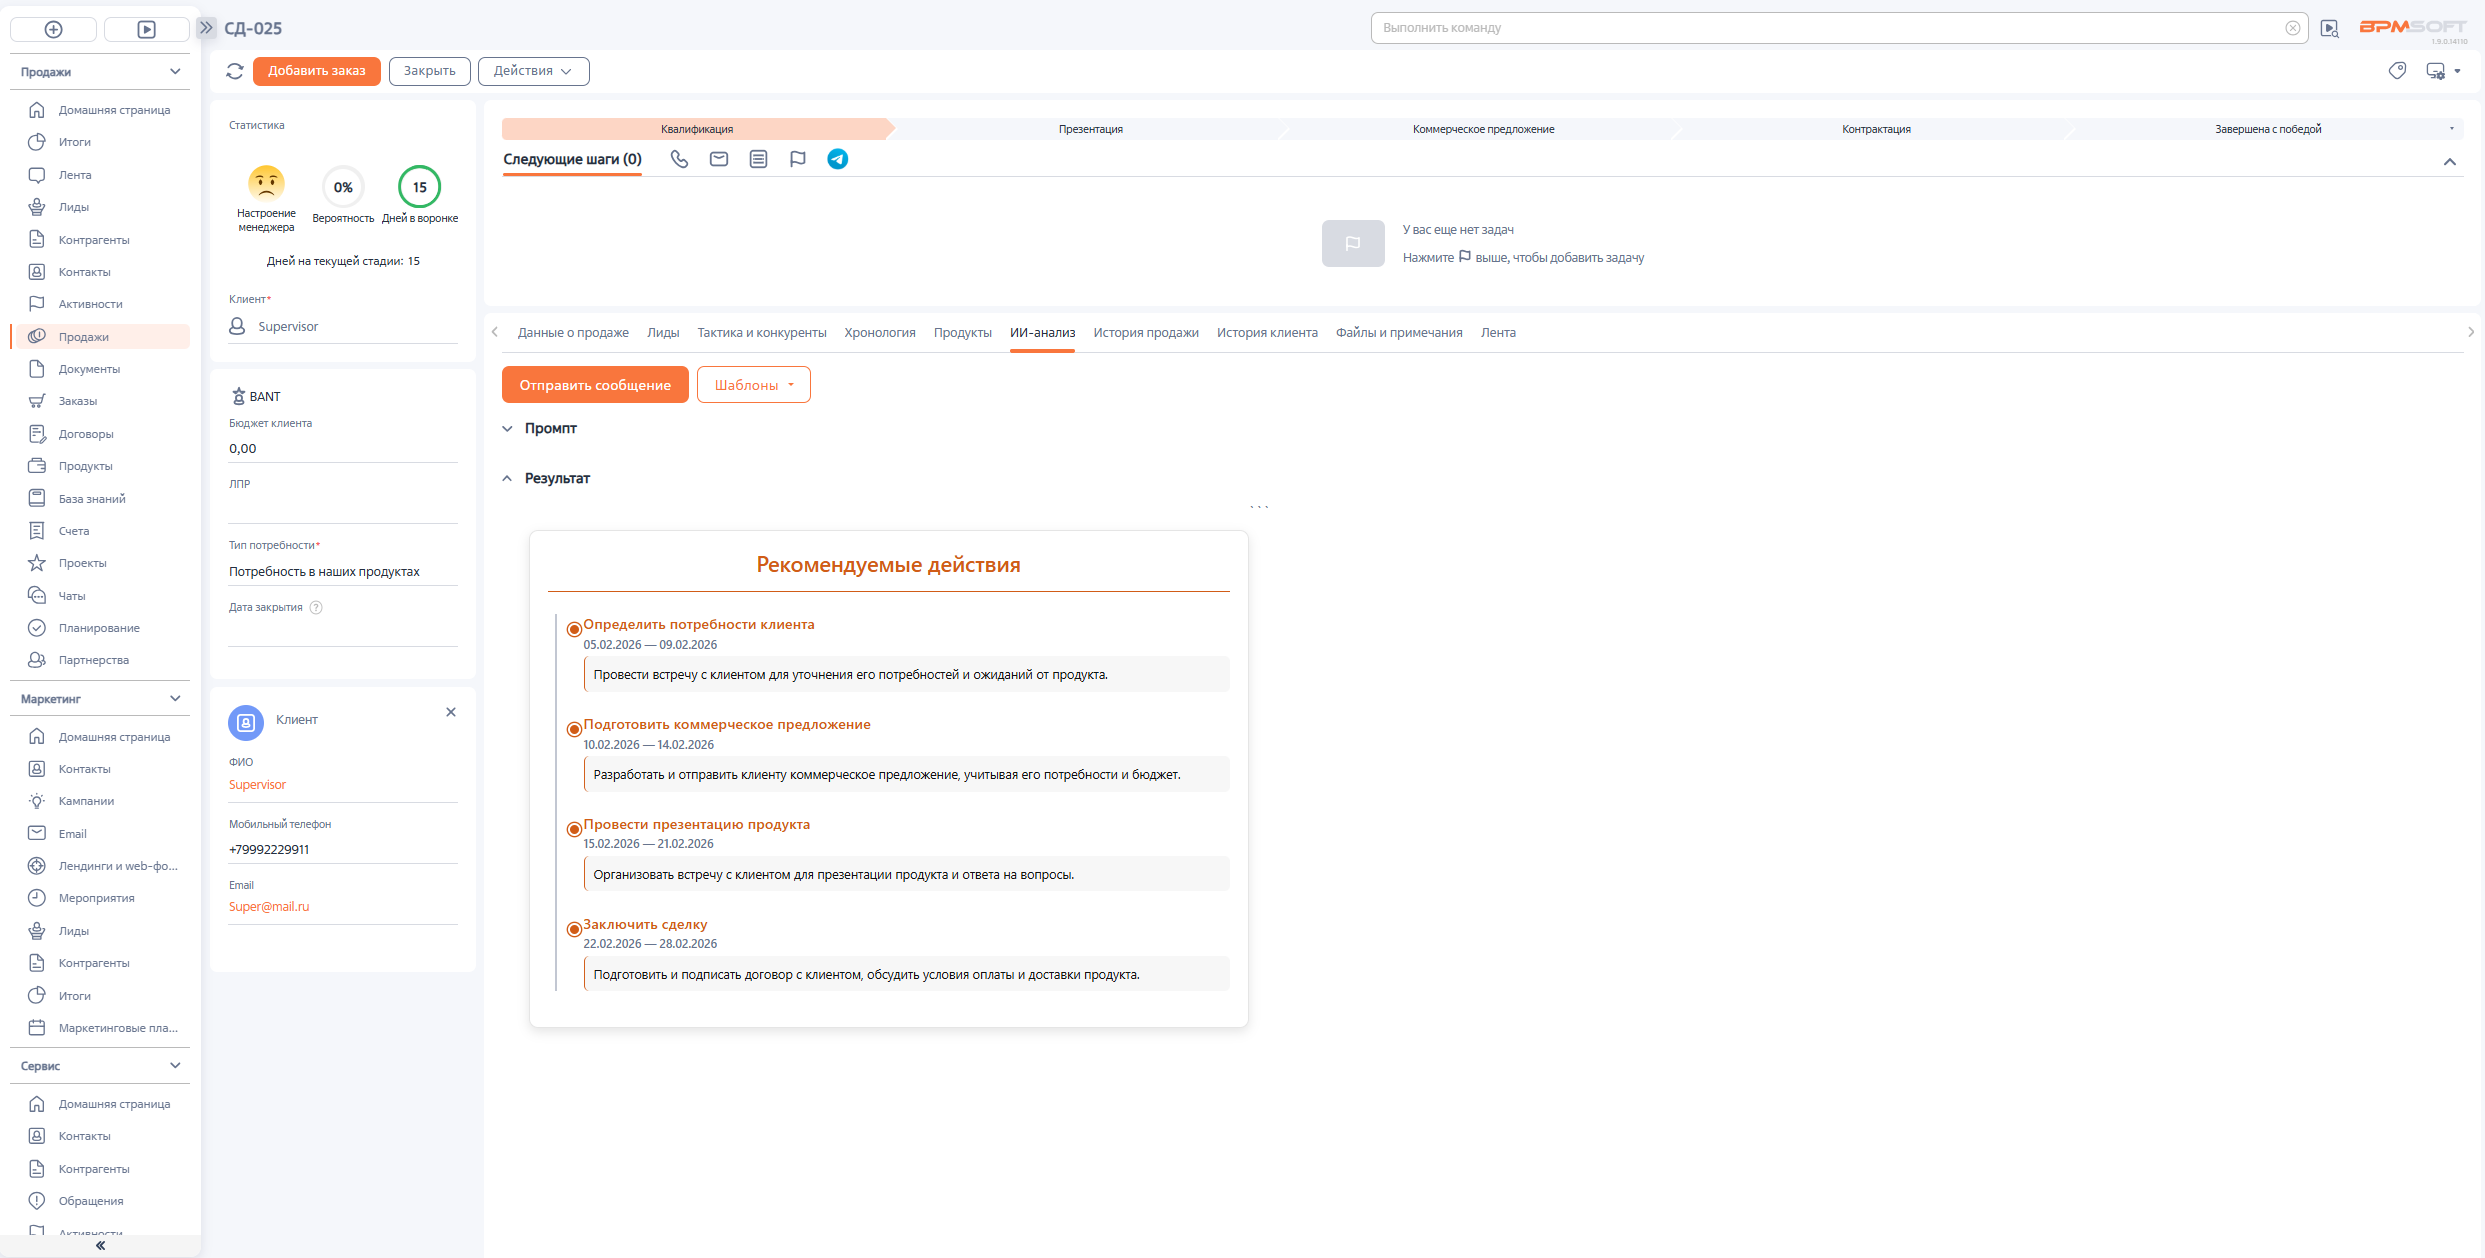
Task: Click the email envelope icon in next steps
Action: pos(719,159)
